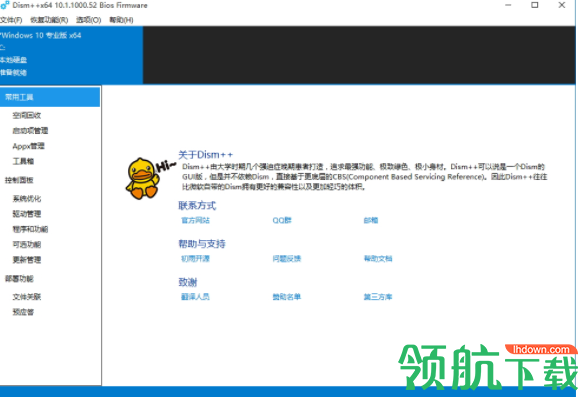Select the 控制面板 category header
Viewport: 578px width, 397px height.
(x=19, y=180)
